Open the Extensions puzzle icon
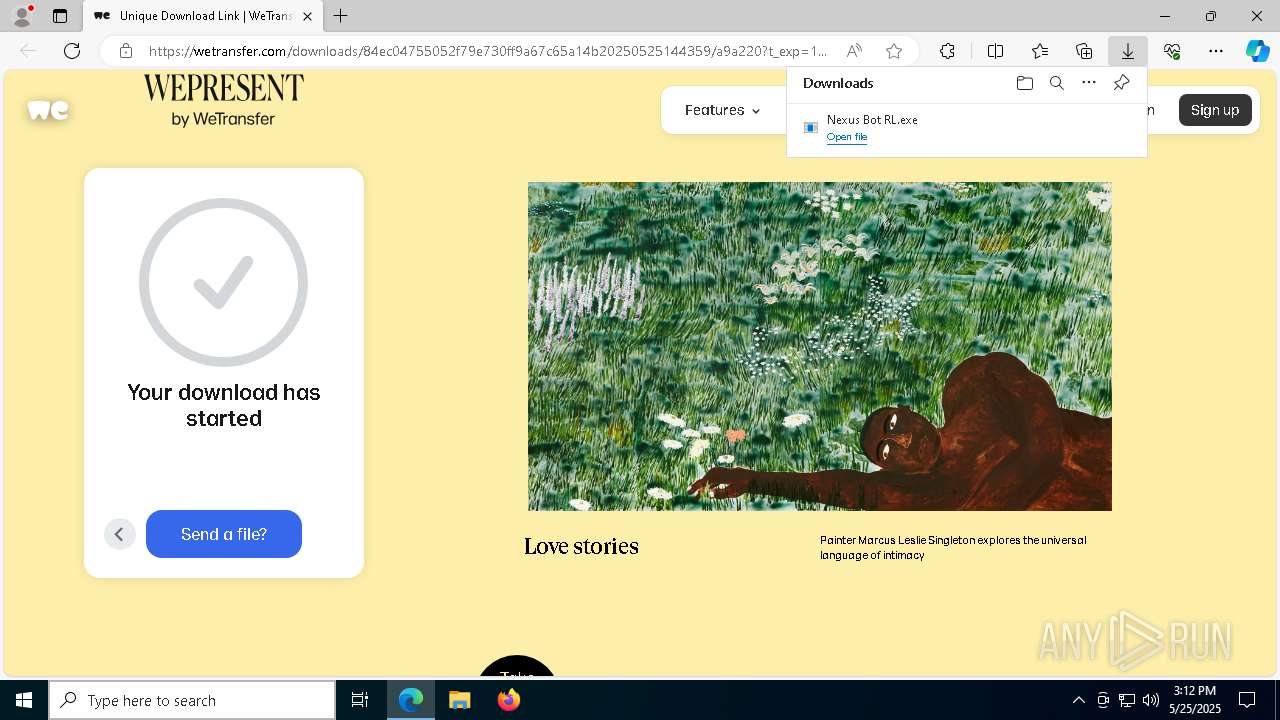The image size is (1280, 720). point(947,51)
